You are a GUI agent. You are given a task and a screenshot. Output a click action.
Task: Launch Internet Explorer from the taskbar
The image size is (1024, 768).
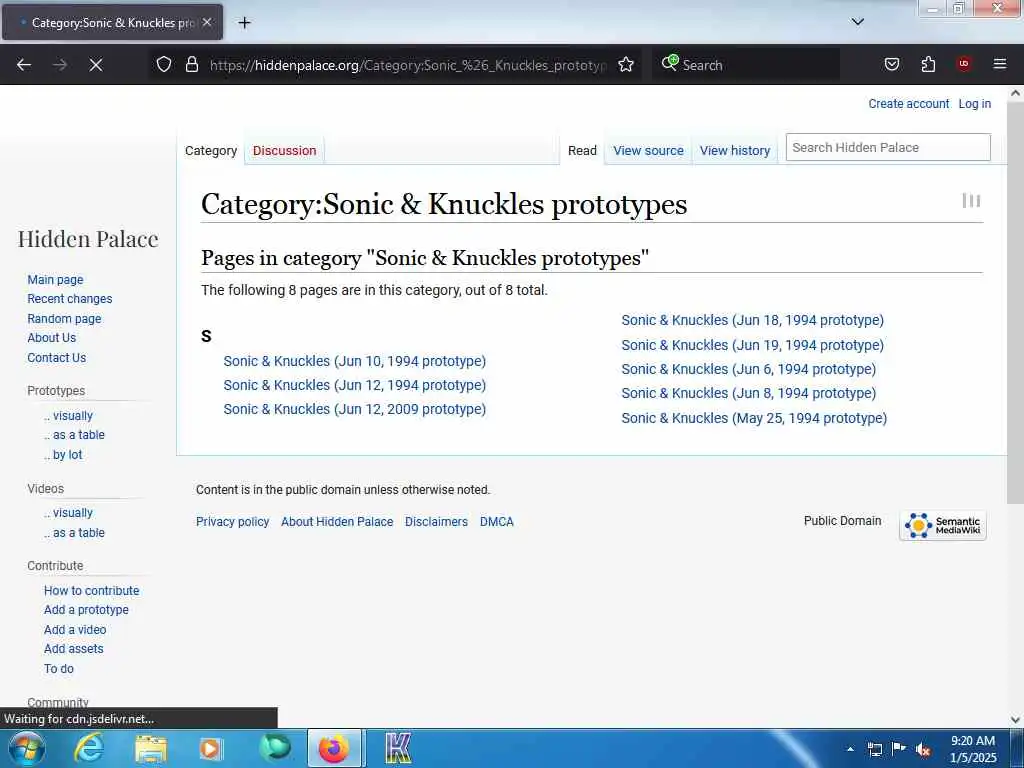[88, 748]
